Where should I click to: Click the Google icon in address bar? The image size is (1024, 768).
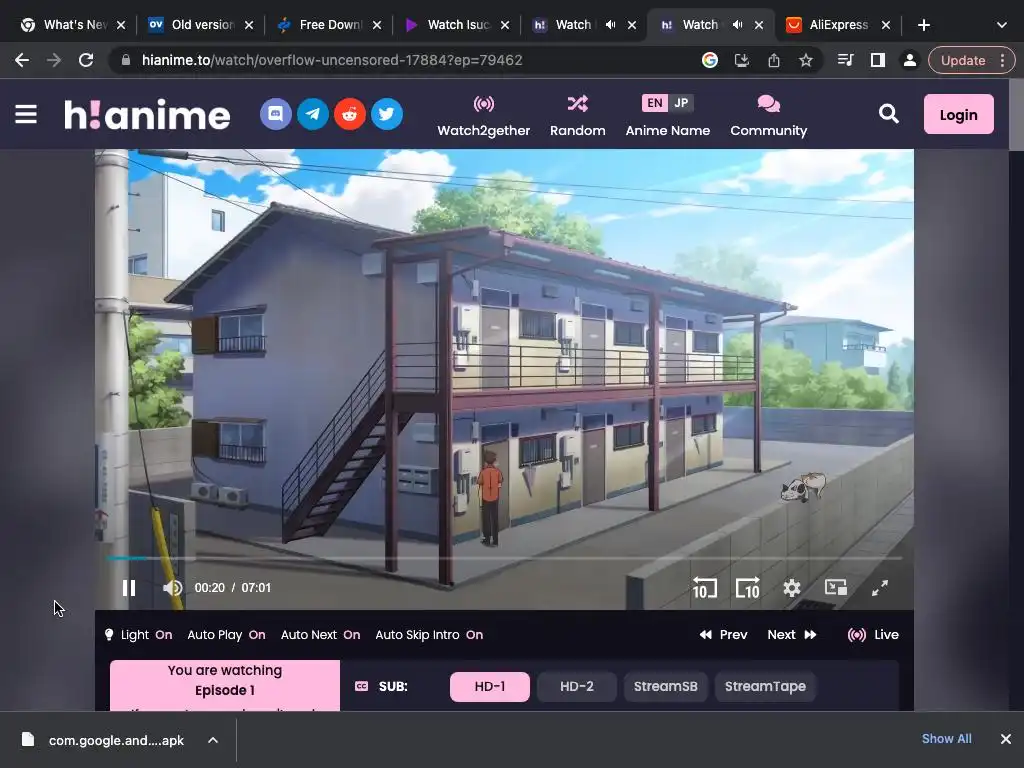coord(710,60)
